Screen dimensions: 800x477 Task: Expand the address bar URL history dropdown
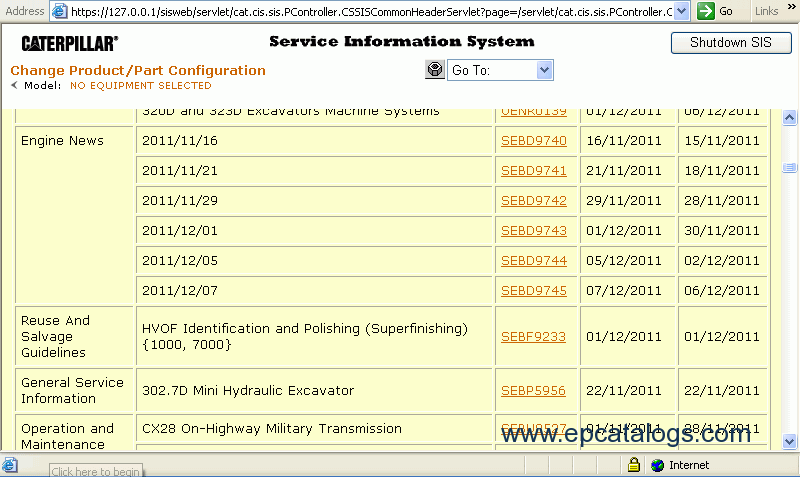click(x=682, y=11)
